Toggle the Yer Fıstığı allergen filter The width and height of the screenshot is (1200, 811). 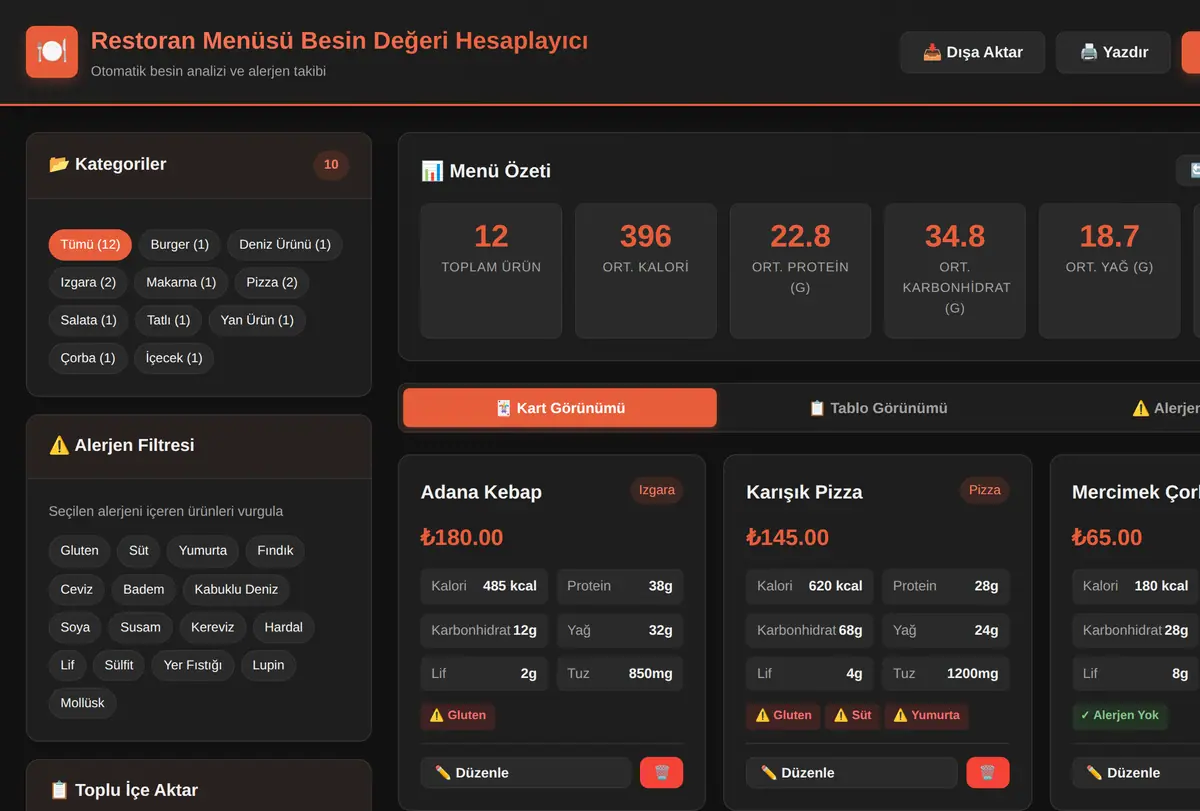pos(193,665)
